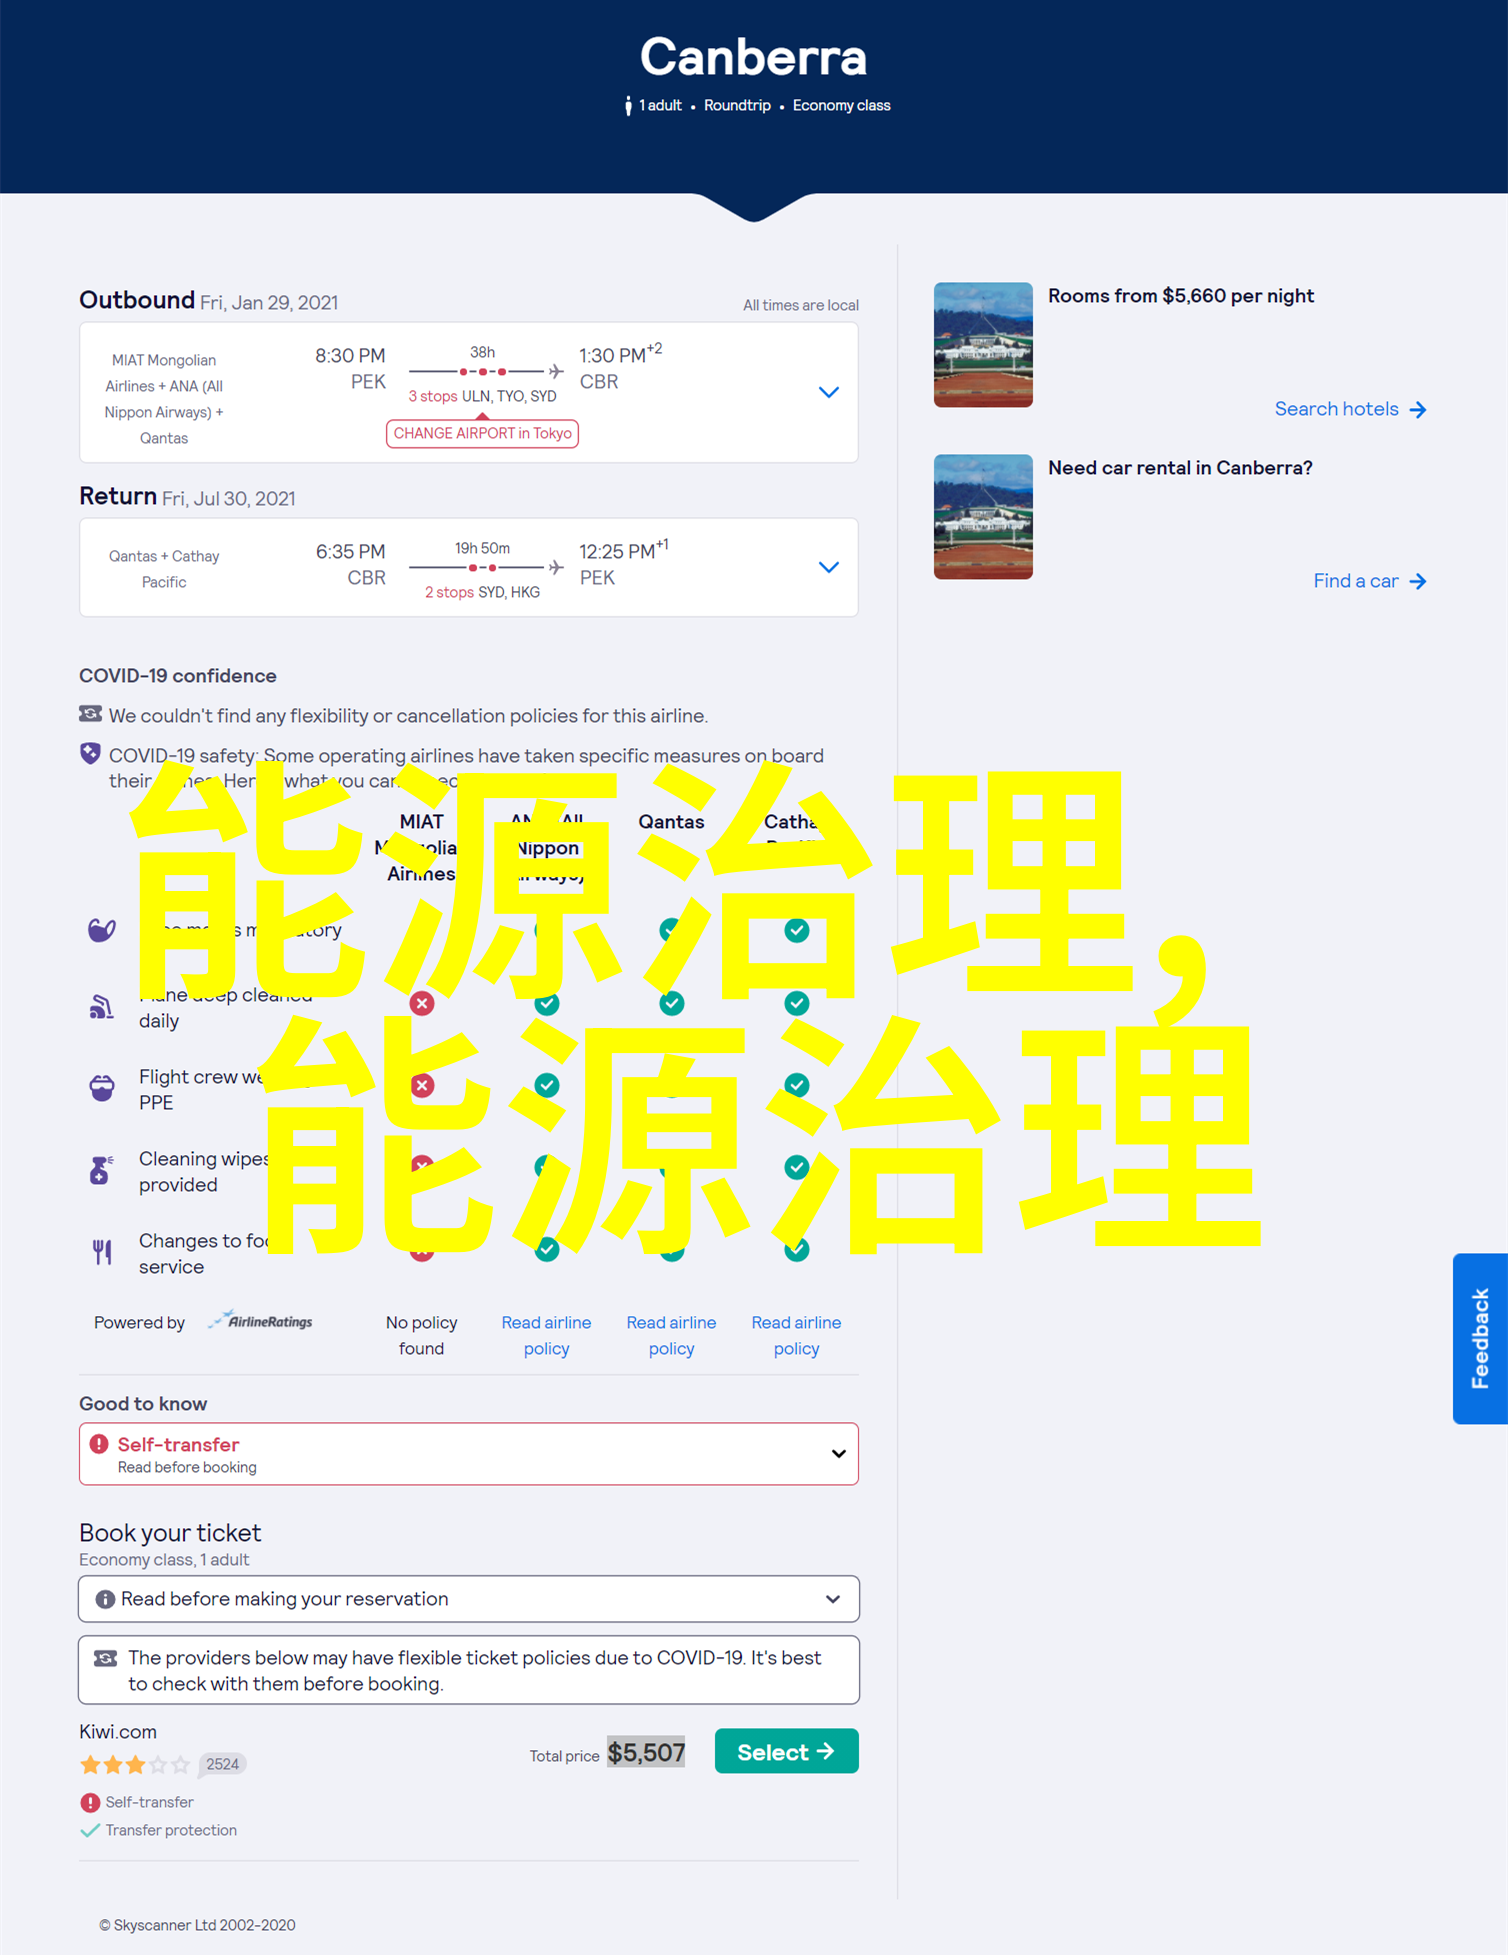The width and height of the screenshot is (1508, 1955).
Task: Click the car rental Canberra thumbnail
Action: coord(983,516)
